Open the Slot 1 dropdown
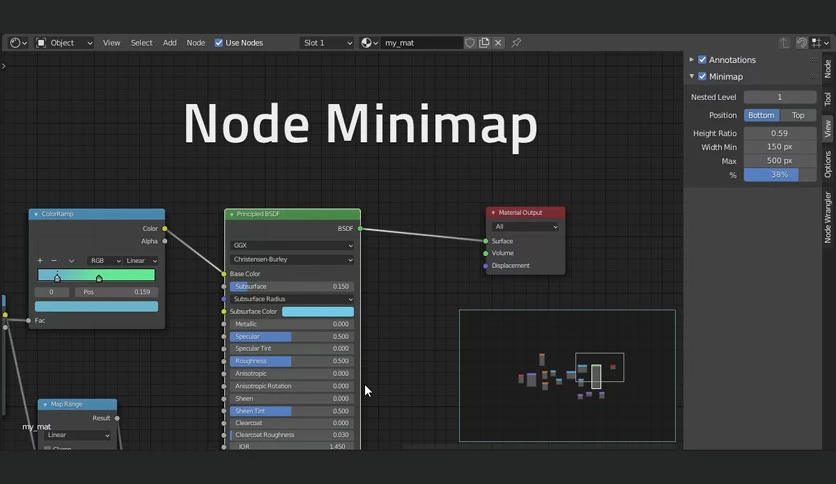Screen dimensions: 836x484 point(327,43)
